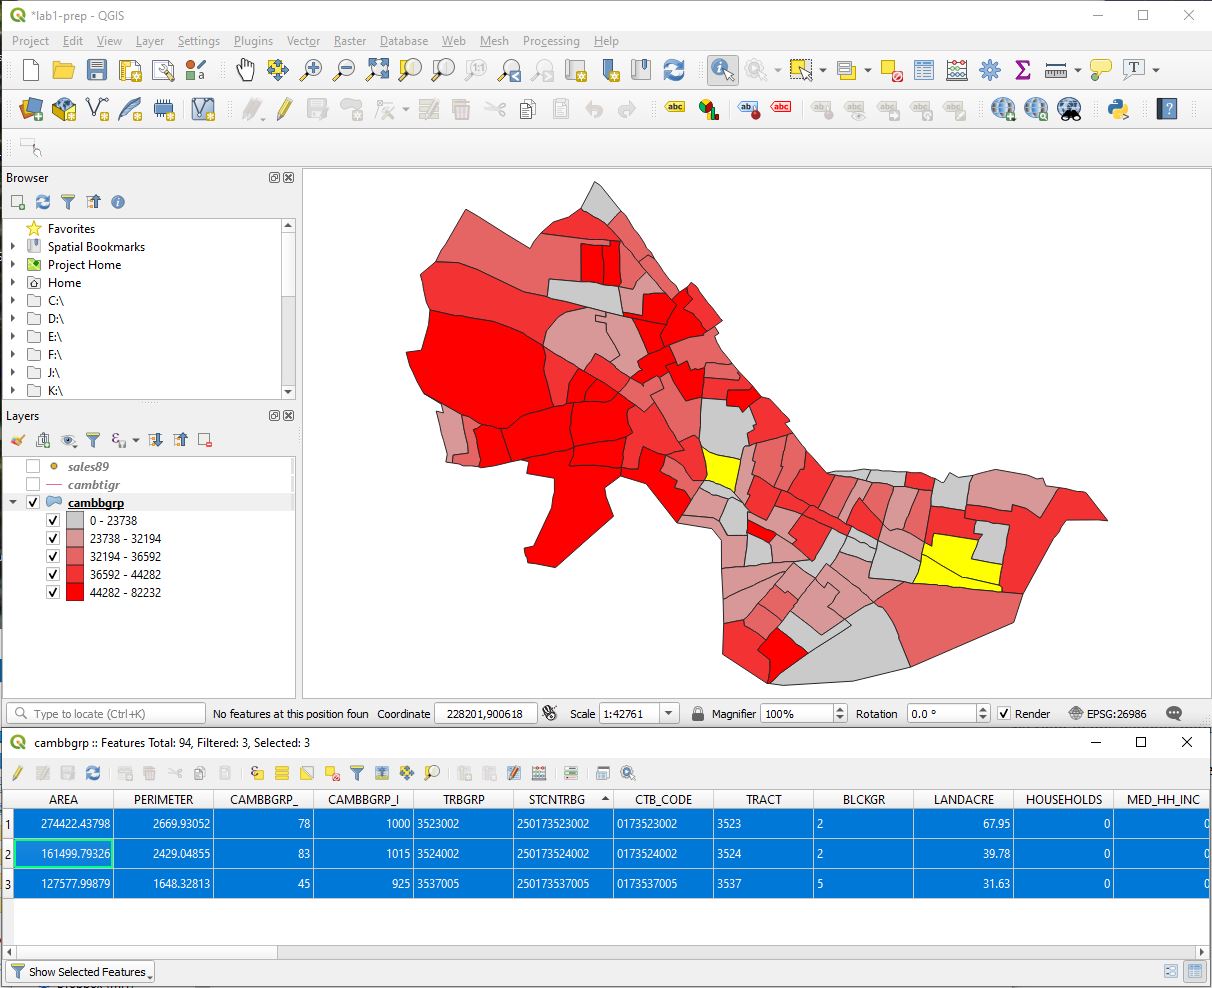Activate the Pan Map tool

[245, 70]
